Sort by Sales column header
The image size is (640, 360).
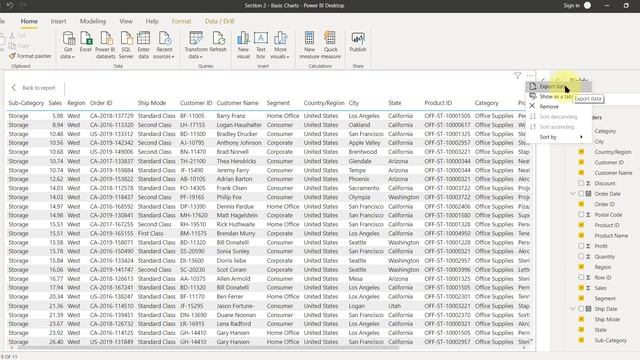pos(55,103)
